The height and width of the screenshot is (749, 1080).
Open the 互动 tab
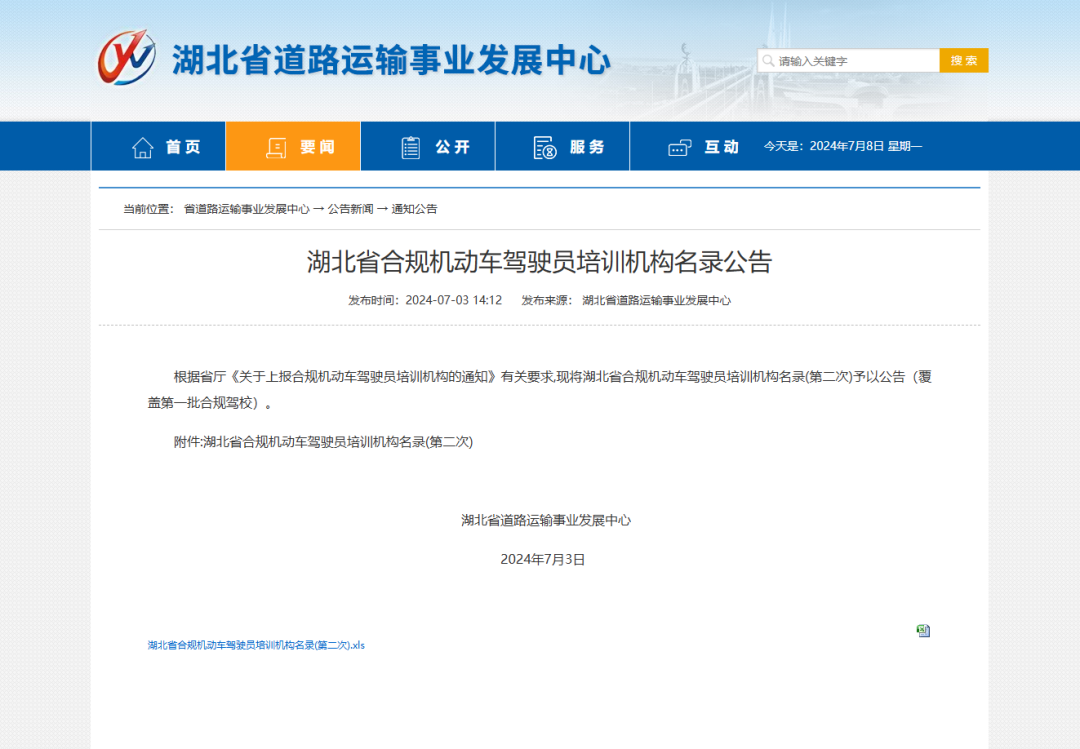(698, 146)
